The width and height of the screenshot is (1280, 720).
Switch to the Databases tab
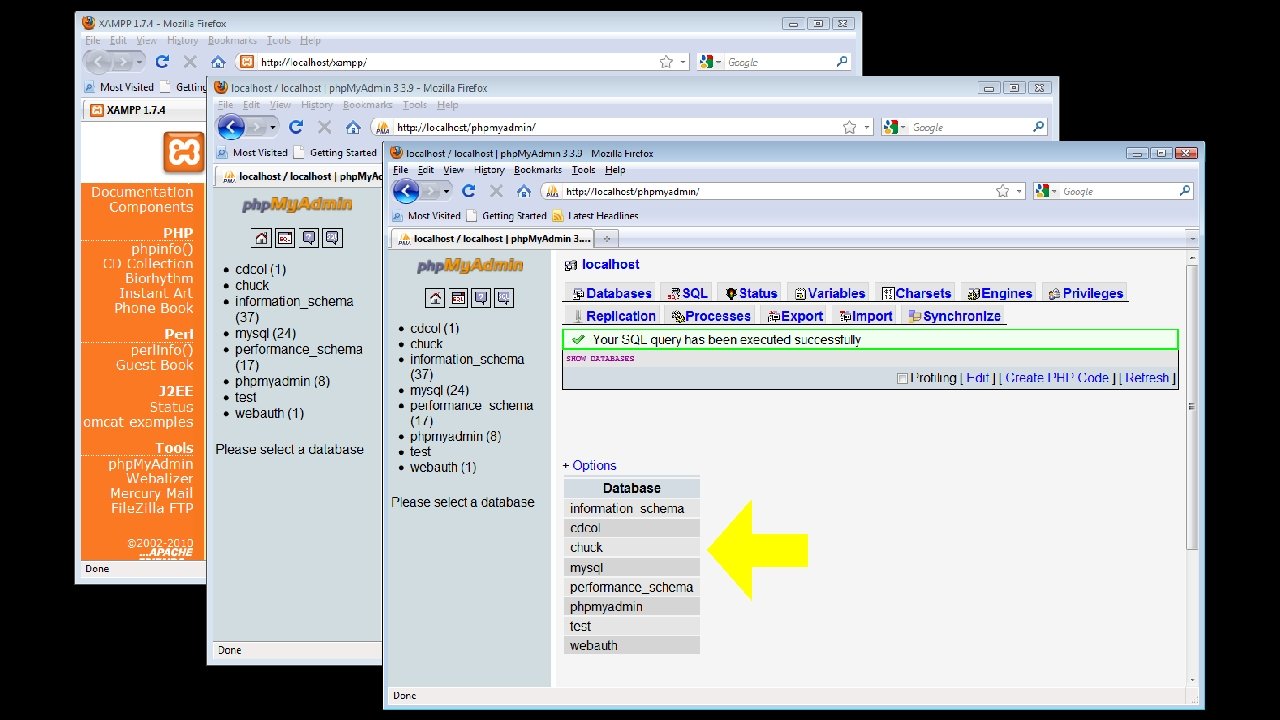pyautogui.click(x=610, y=293)
